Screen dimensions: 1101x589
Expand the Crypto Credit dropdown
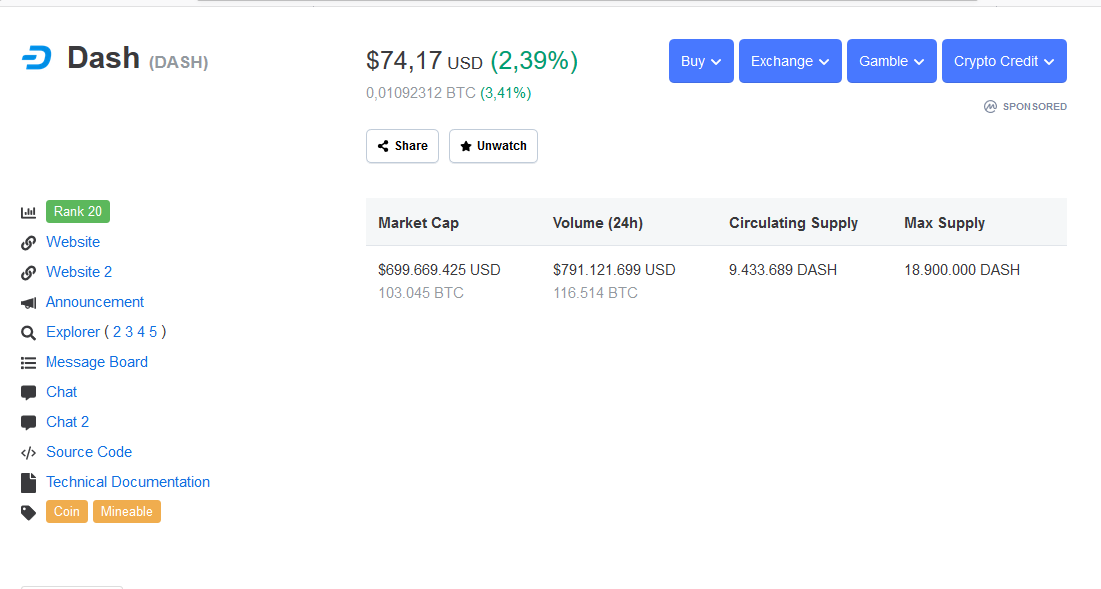click(1004, 61)
